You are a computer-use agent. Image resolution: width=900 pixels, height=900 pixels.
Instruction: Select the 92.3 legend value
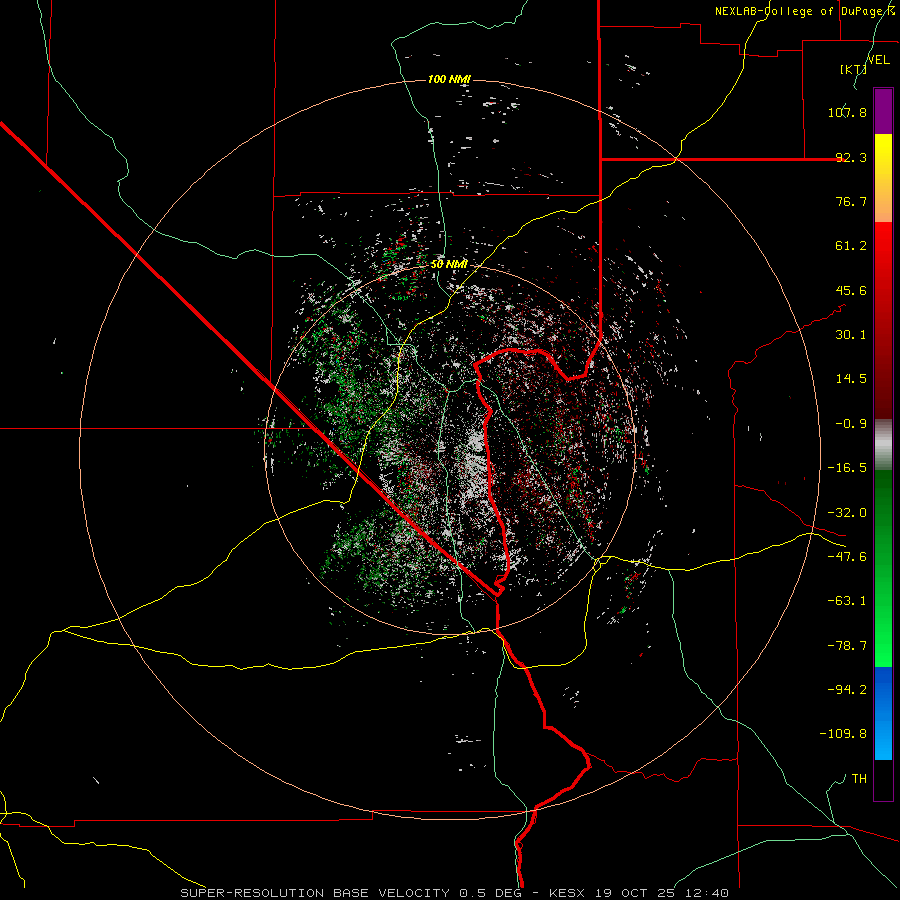coord(851,157)
